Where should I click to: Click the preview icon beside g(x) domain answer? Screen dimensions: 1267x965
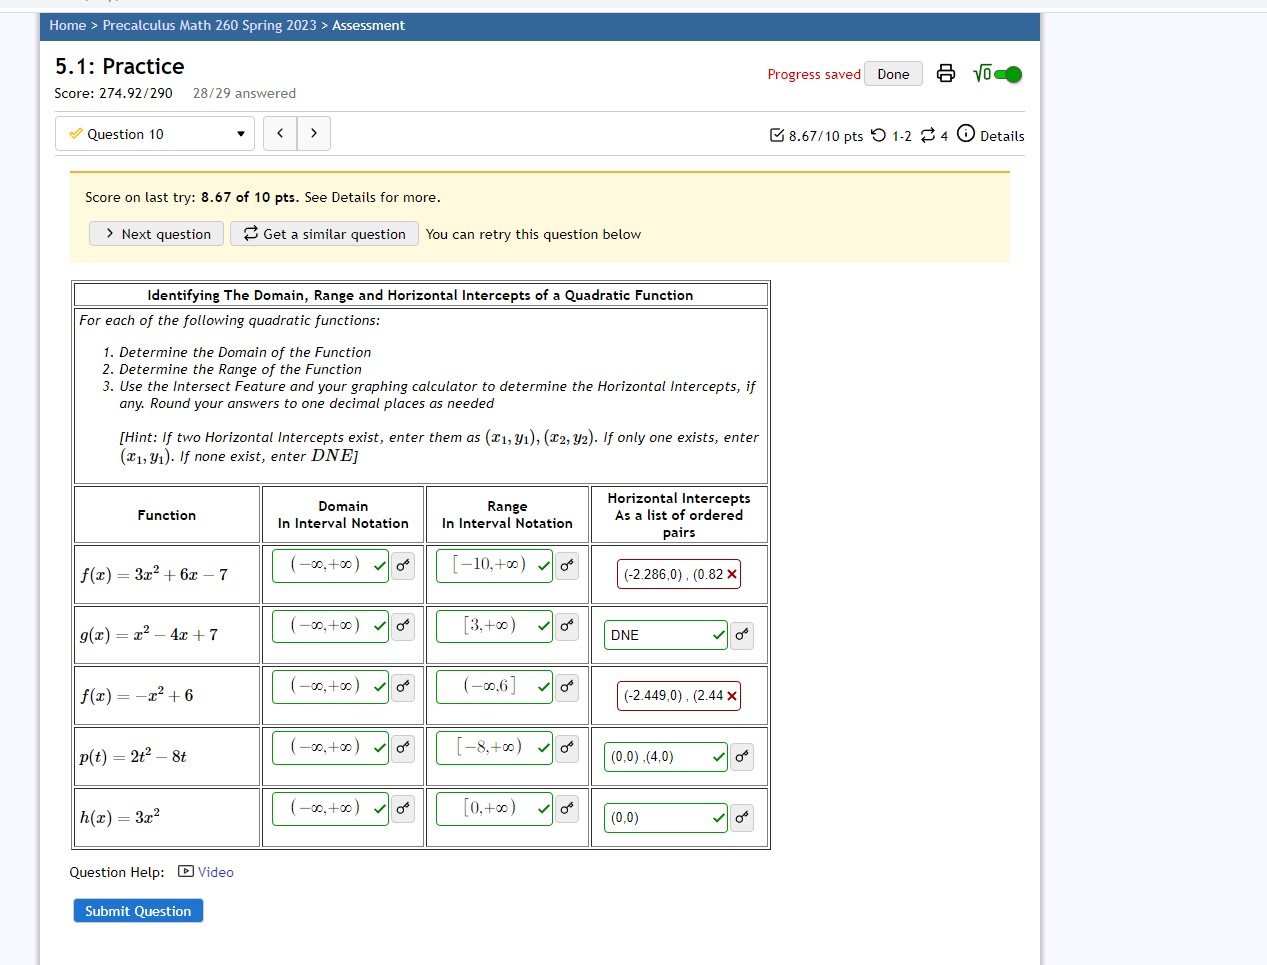click(402, 626)
